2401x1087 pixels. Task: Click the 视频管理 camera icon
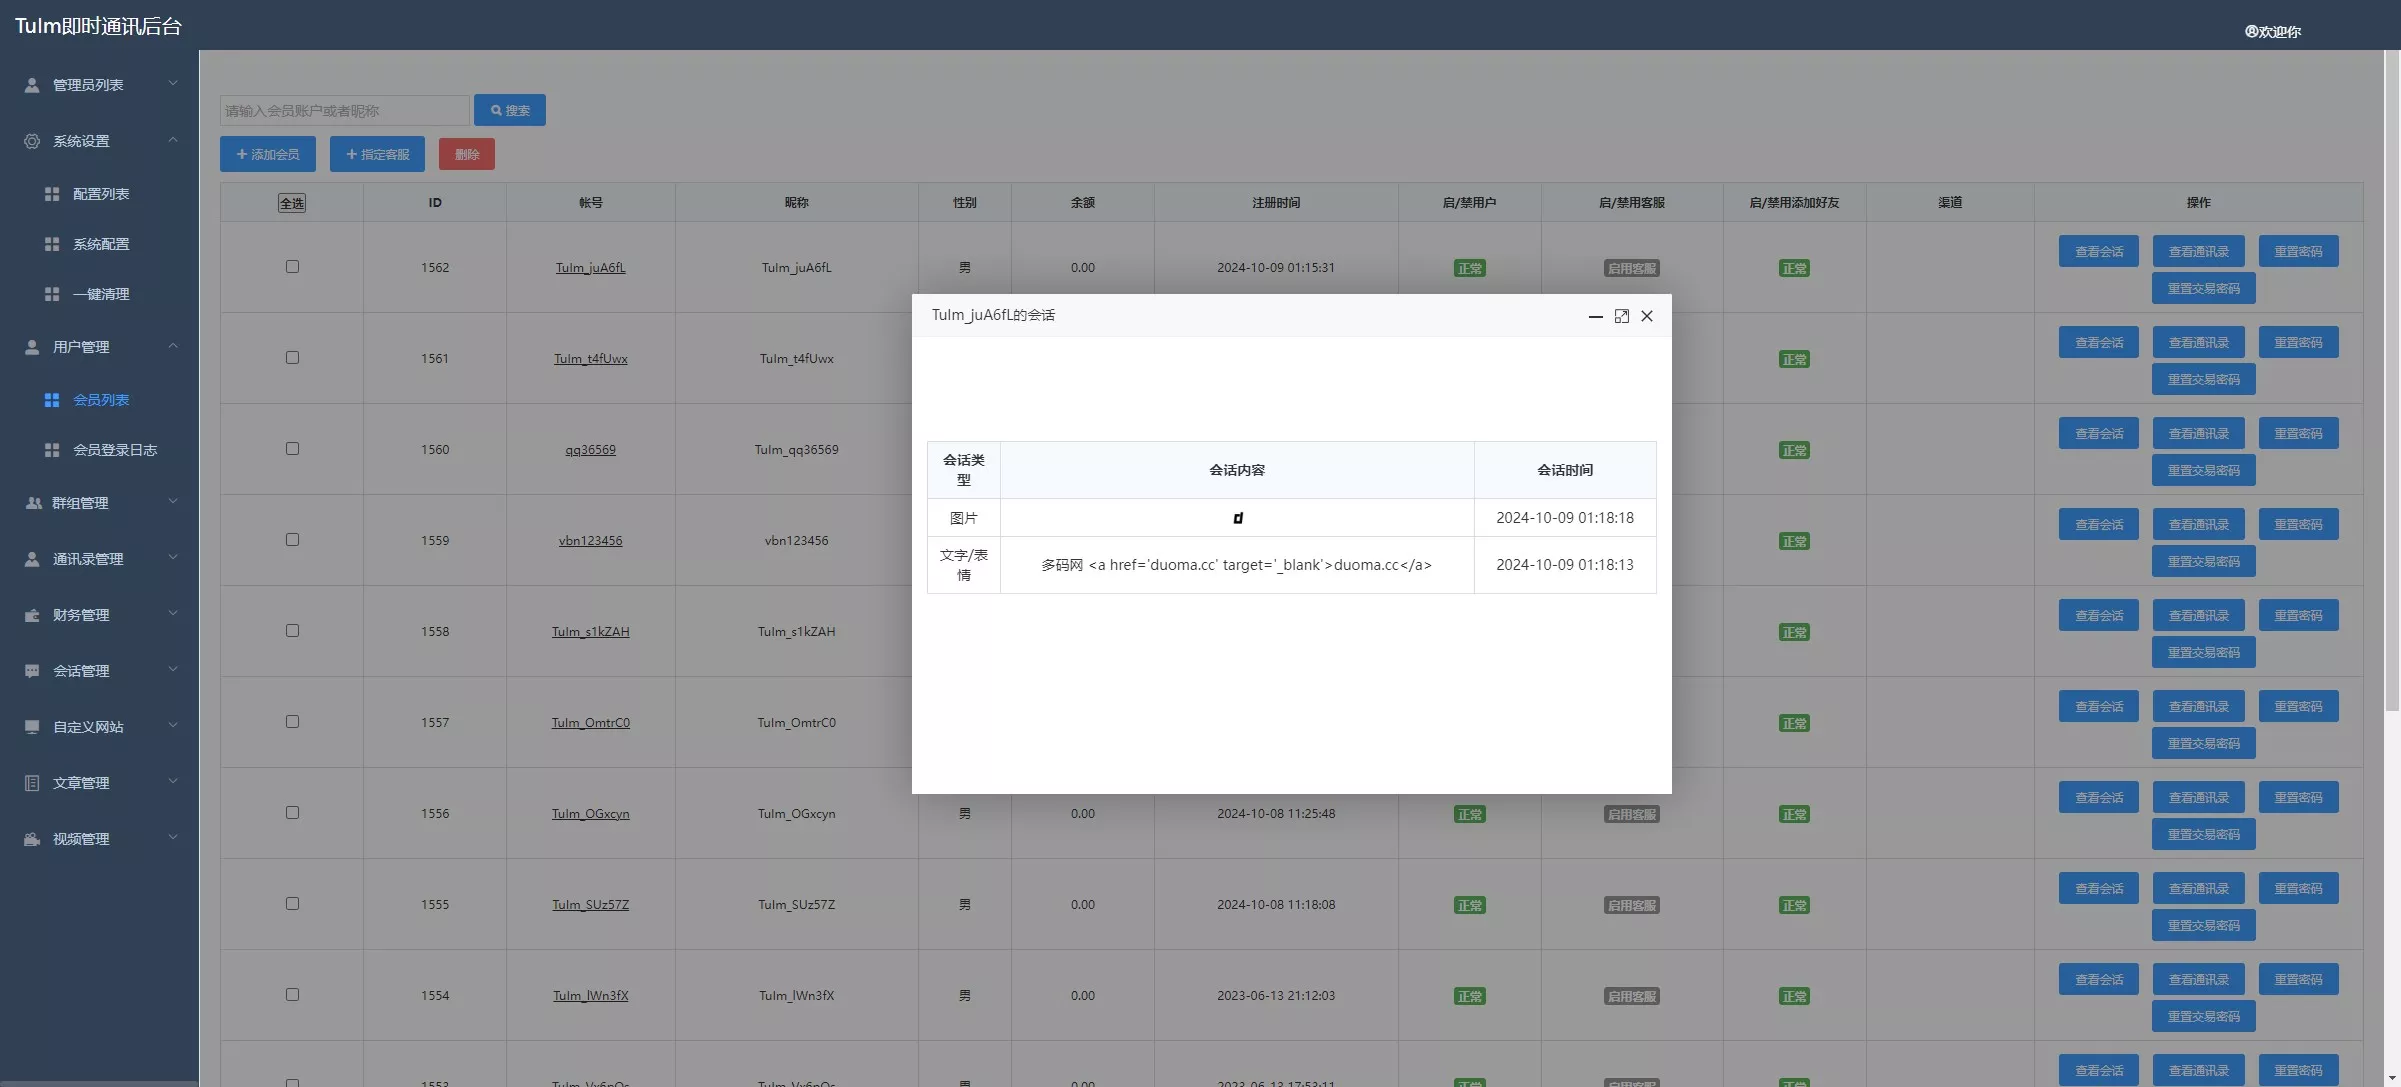point(32,839)
